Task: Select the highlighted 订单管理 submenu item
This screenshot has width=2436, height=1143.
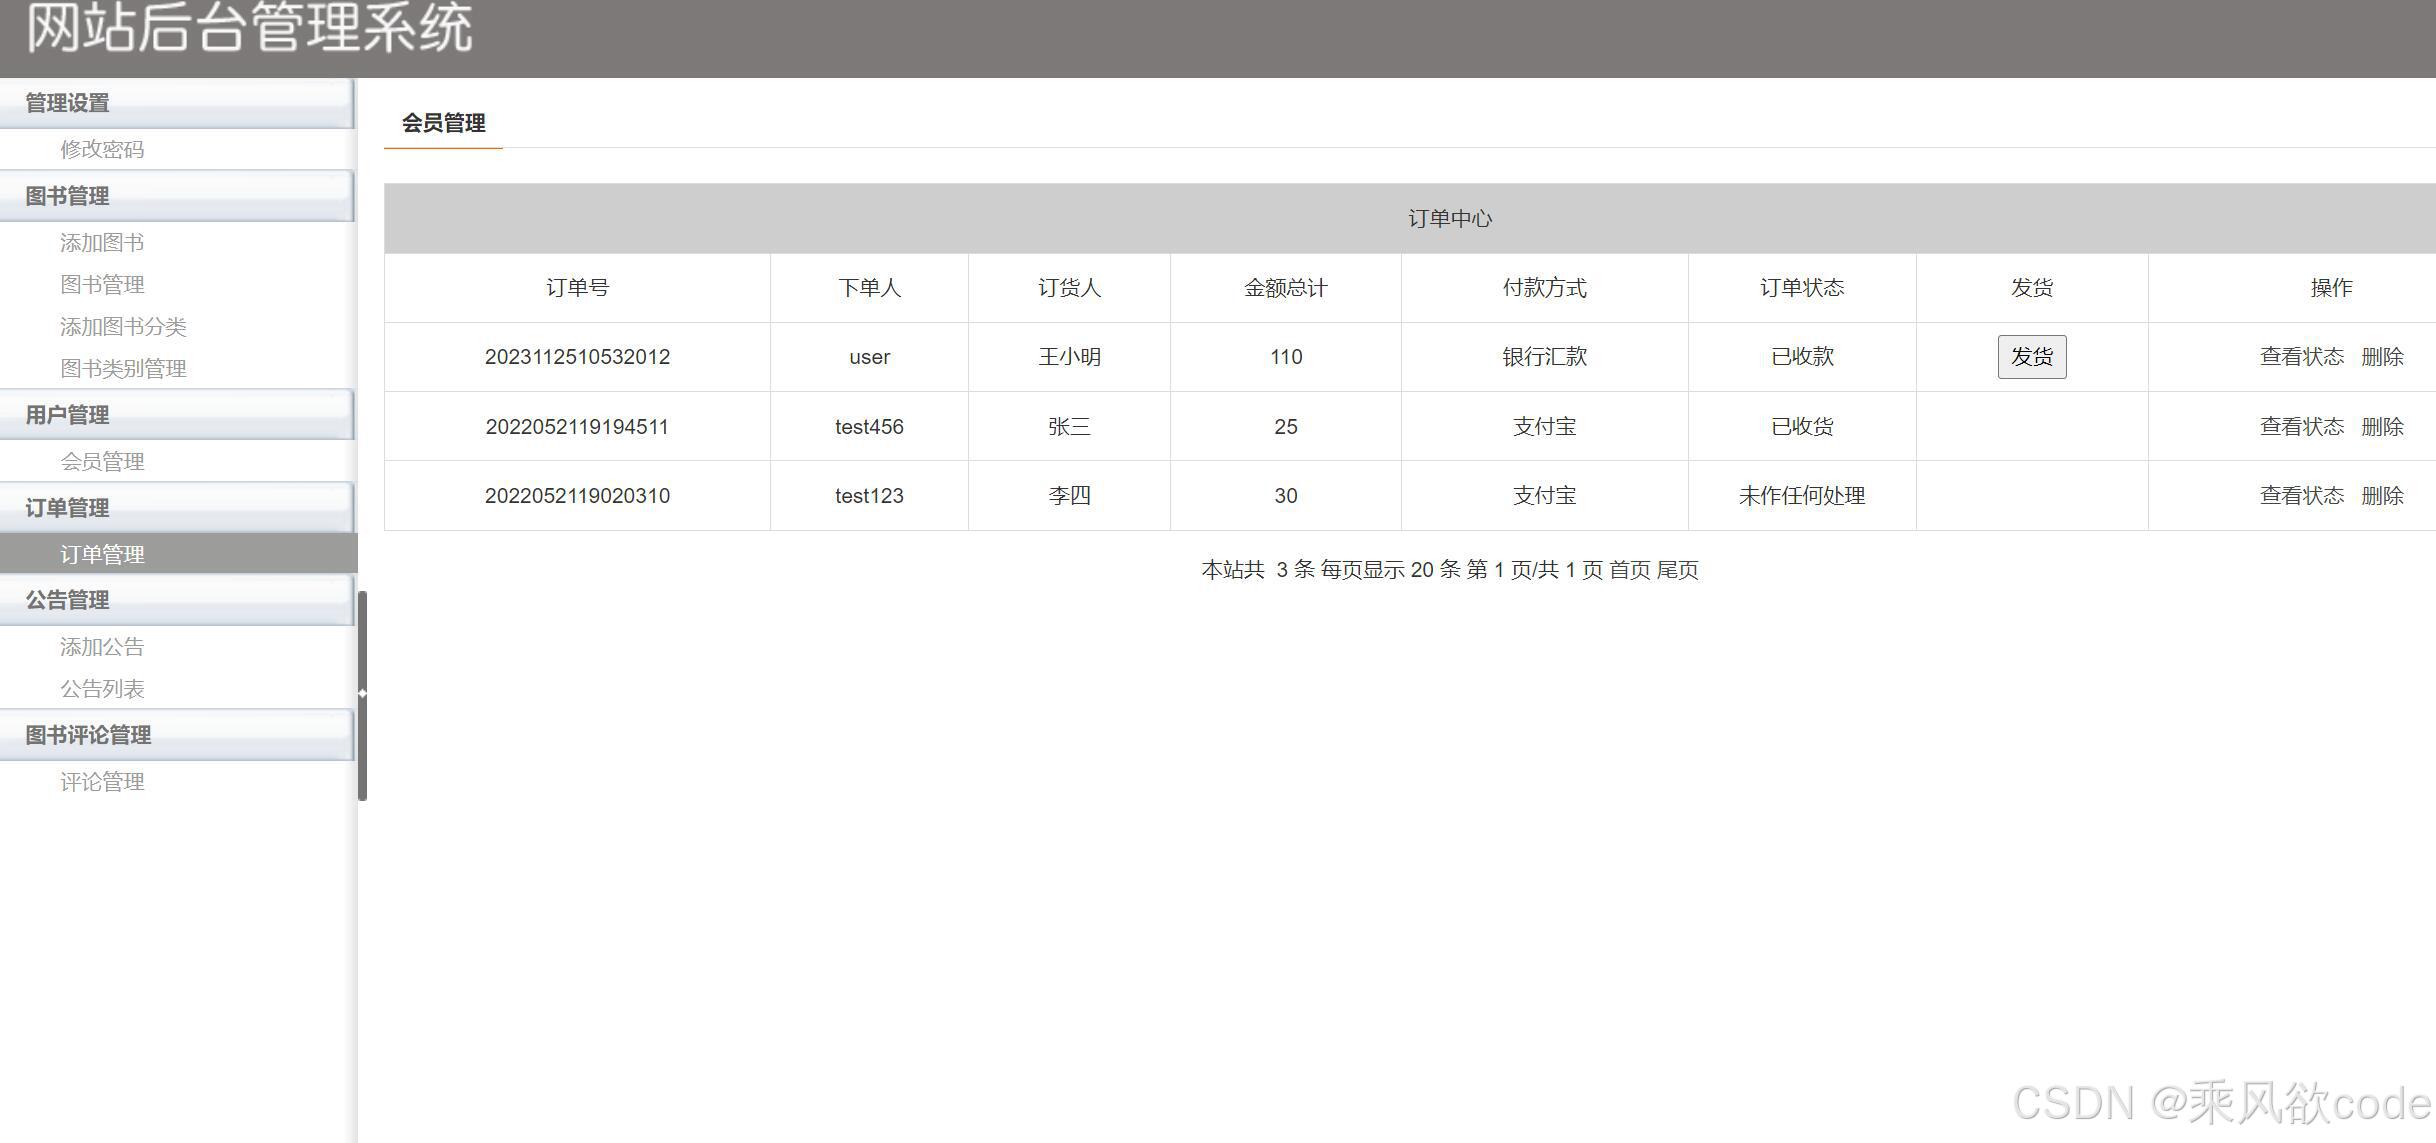Action: click(102, 555)
